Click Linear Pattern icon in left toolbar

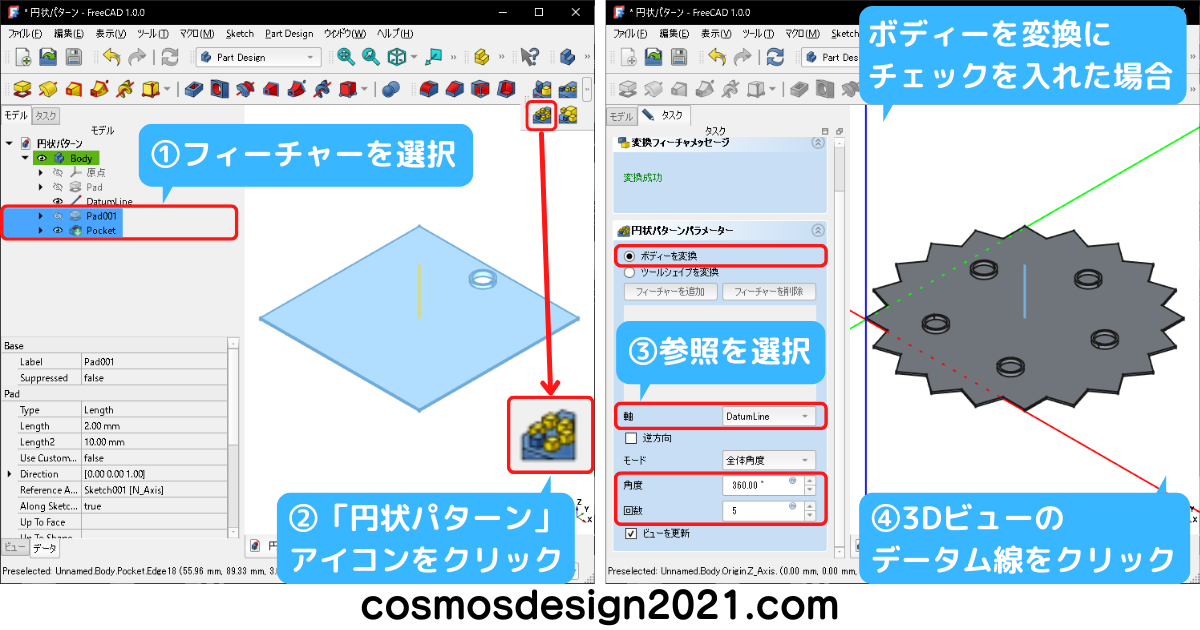pos(568,89)
